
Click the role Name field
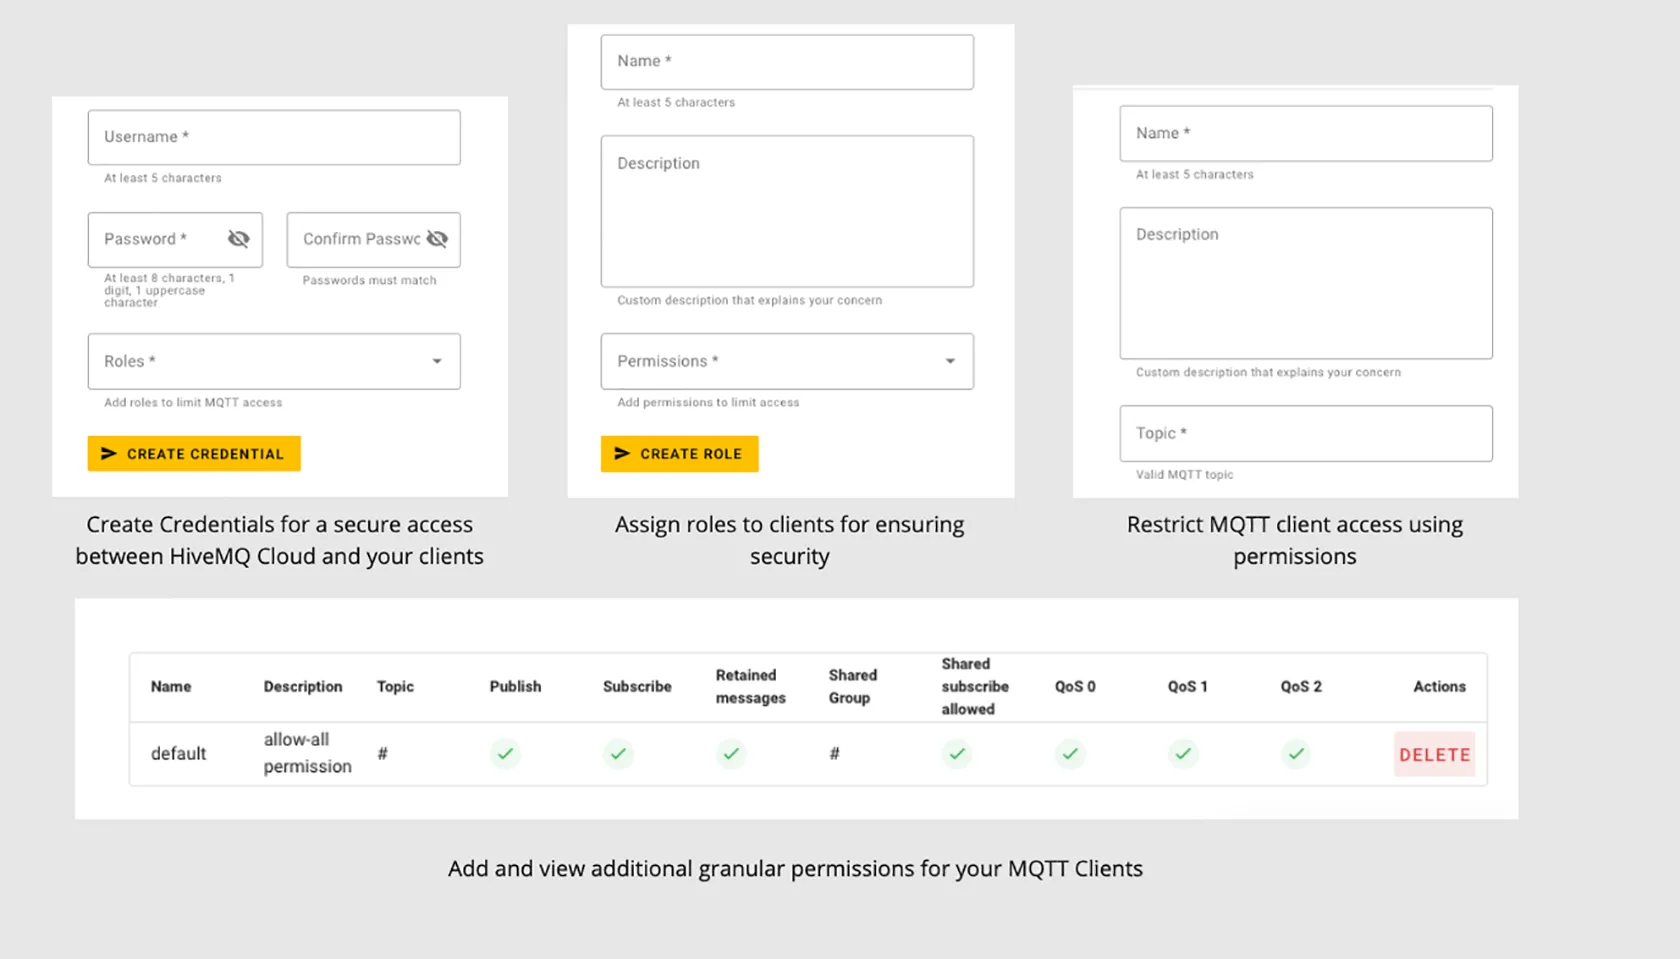click(787, 62)
